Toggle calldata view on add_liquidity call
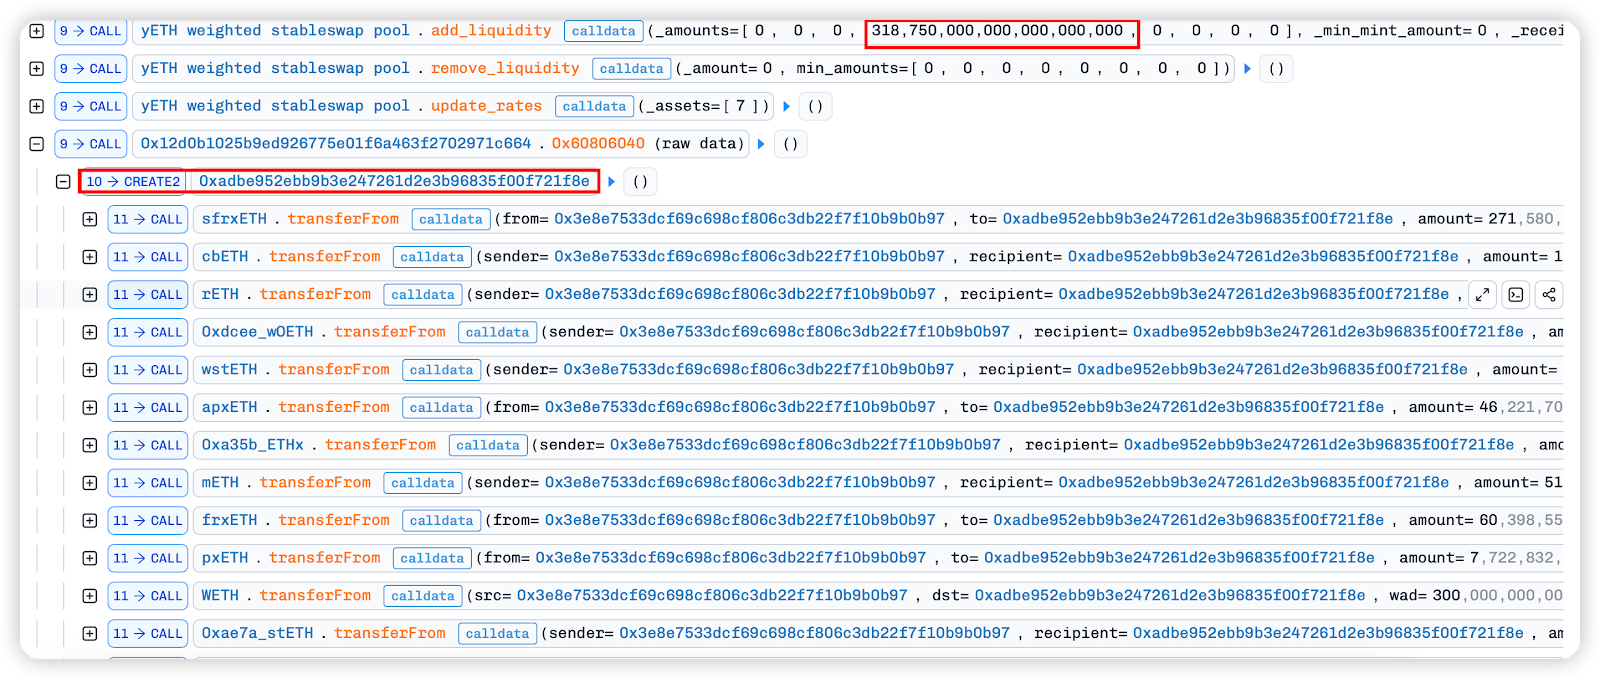The image size is (1600, 679). point(603,31)
